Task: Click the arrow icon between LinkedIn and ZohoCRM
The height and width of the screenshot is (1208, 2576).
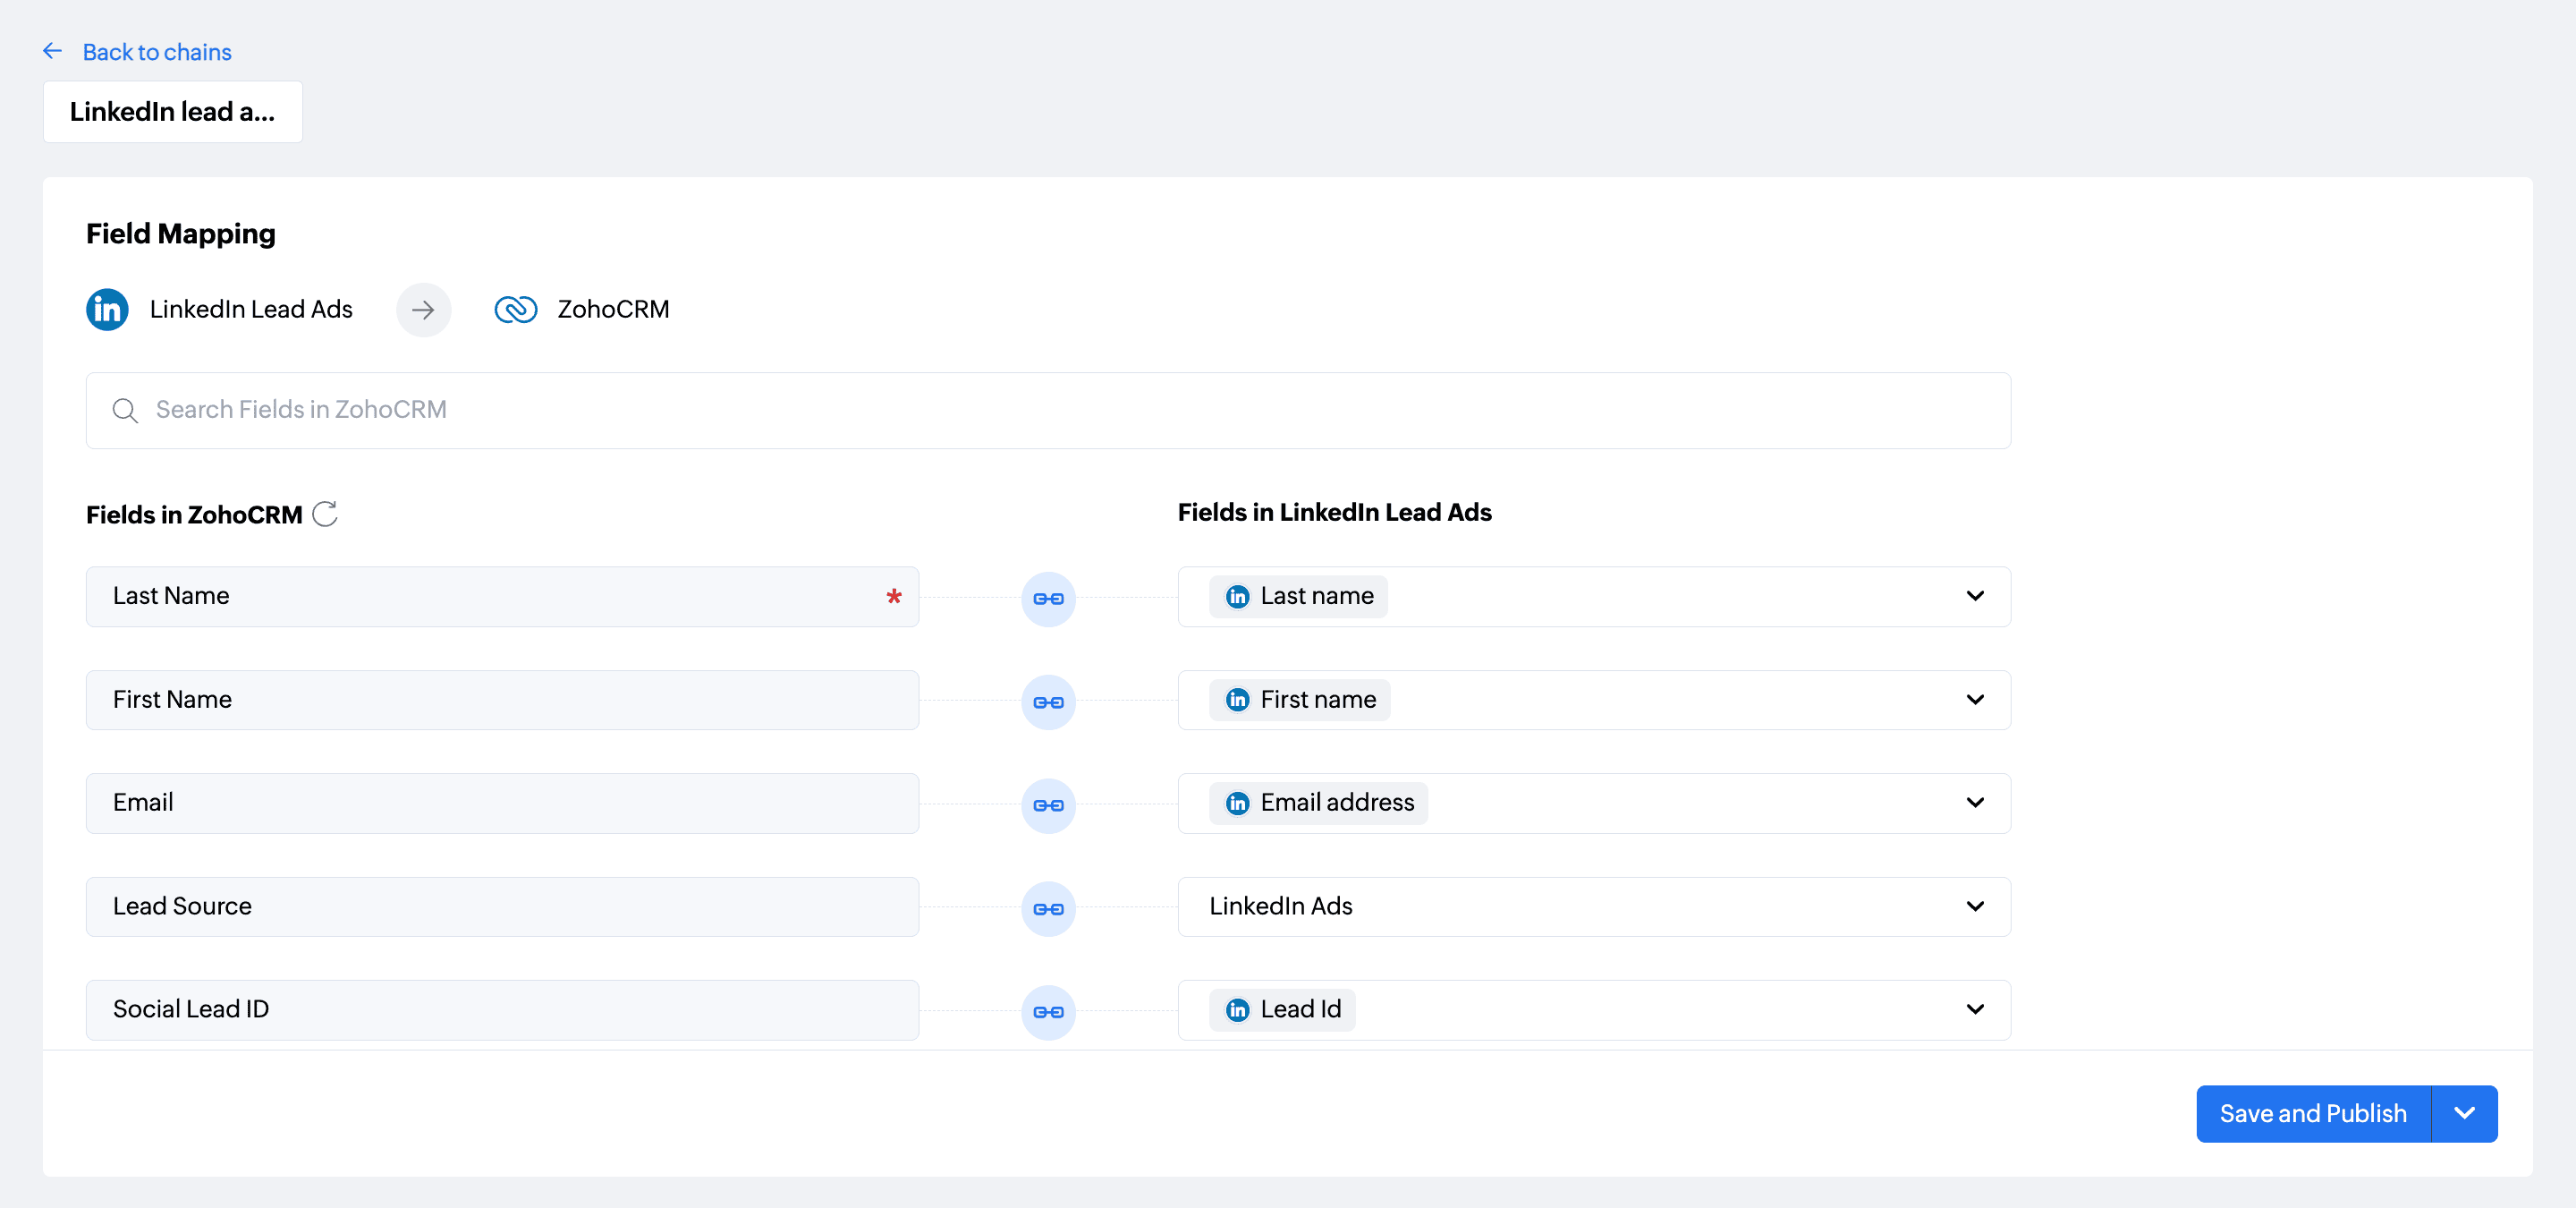Action: pos(423,310)
